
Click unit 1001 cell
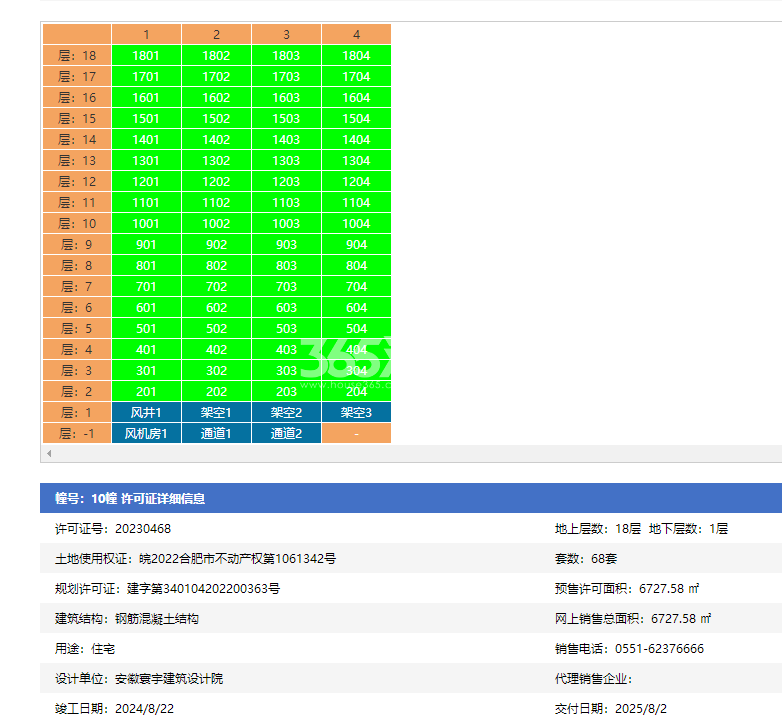click(x=146, y=223)
